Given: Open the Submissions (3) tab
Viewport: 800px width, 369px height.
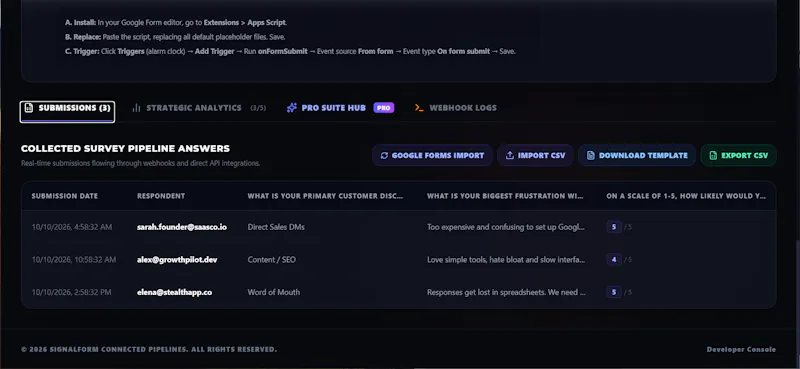Looking at the screenshot, I should point(67,111).
